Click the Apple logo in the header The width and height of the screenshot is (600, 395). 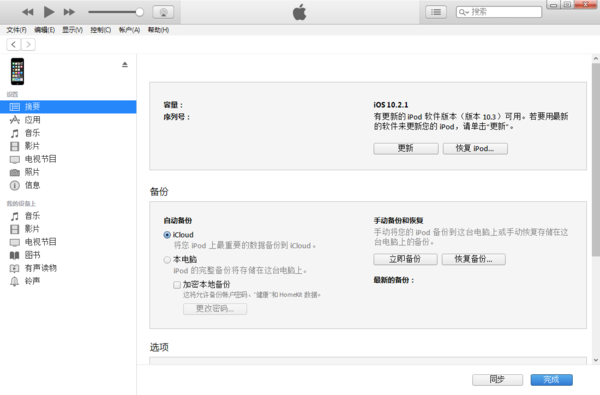click(x=300, y=12)
